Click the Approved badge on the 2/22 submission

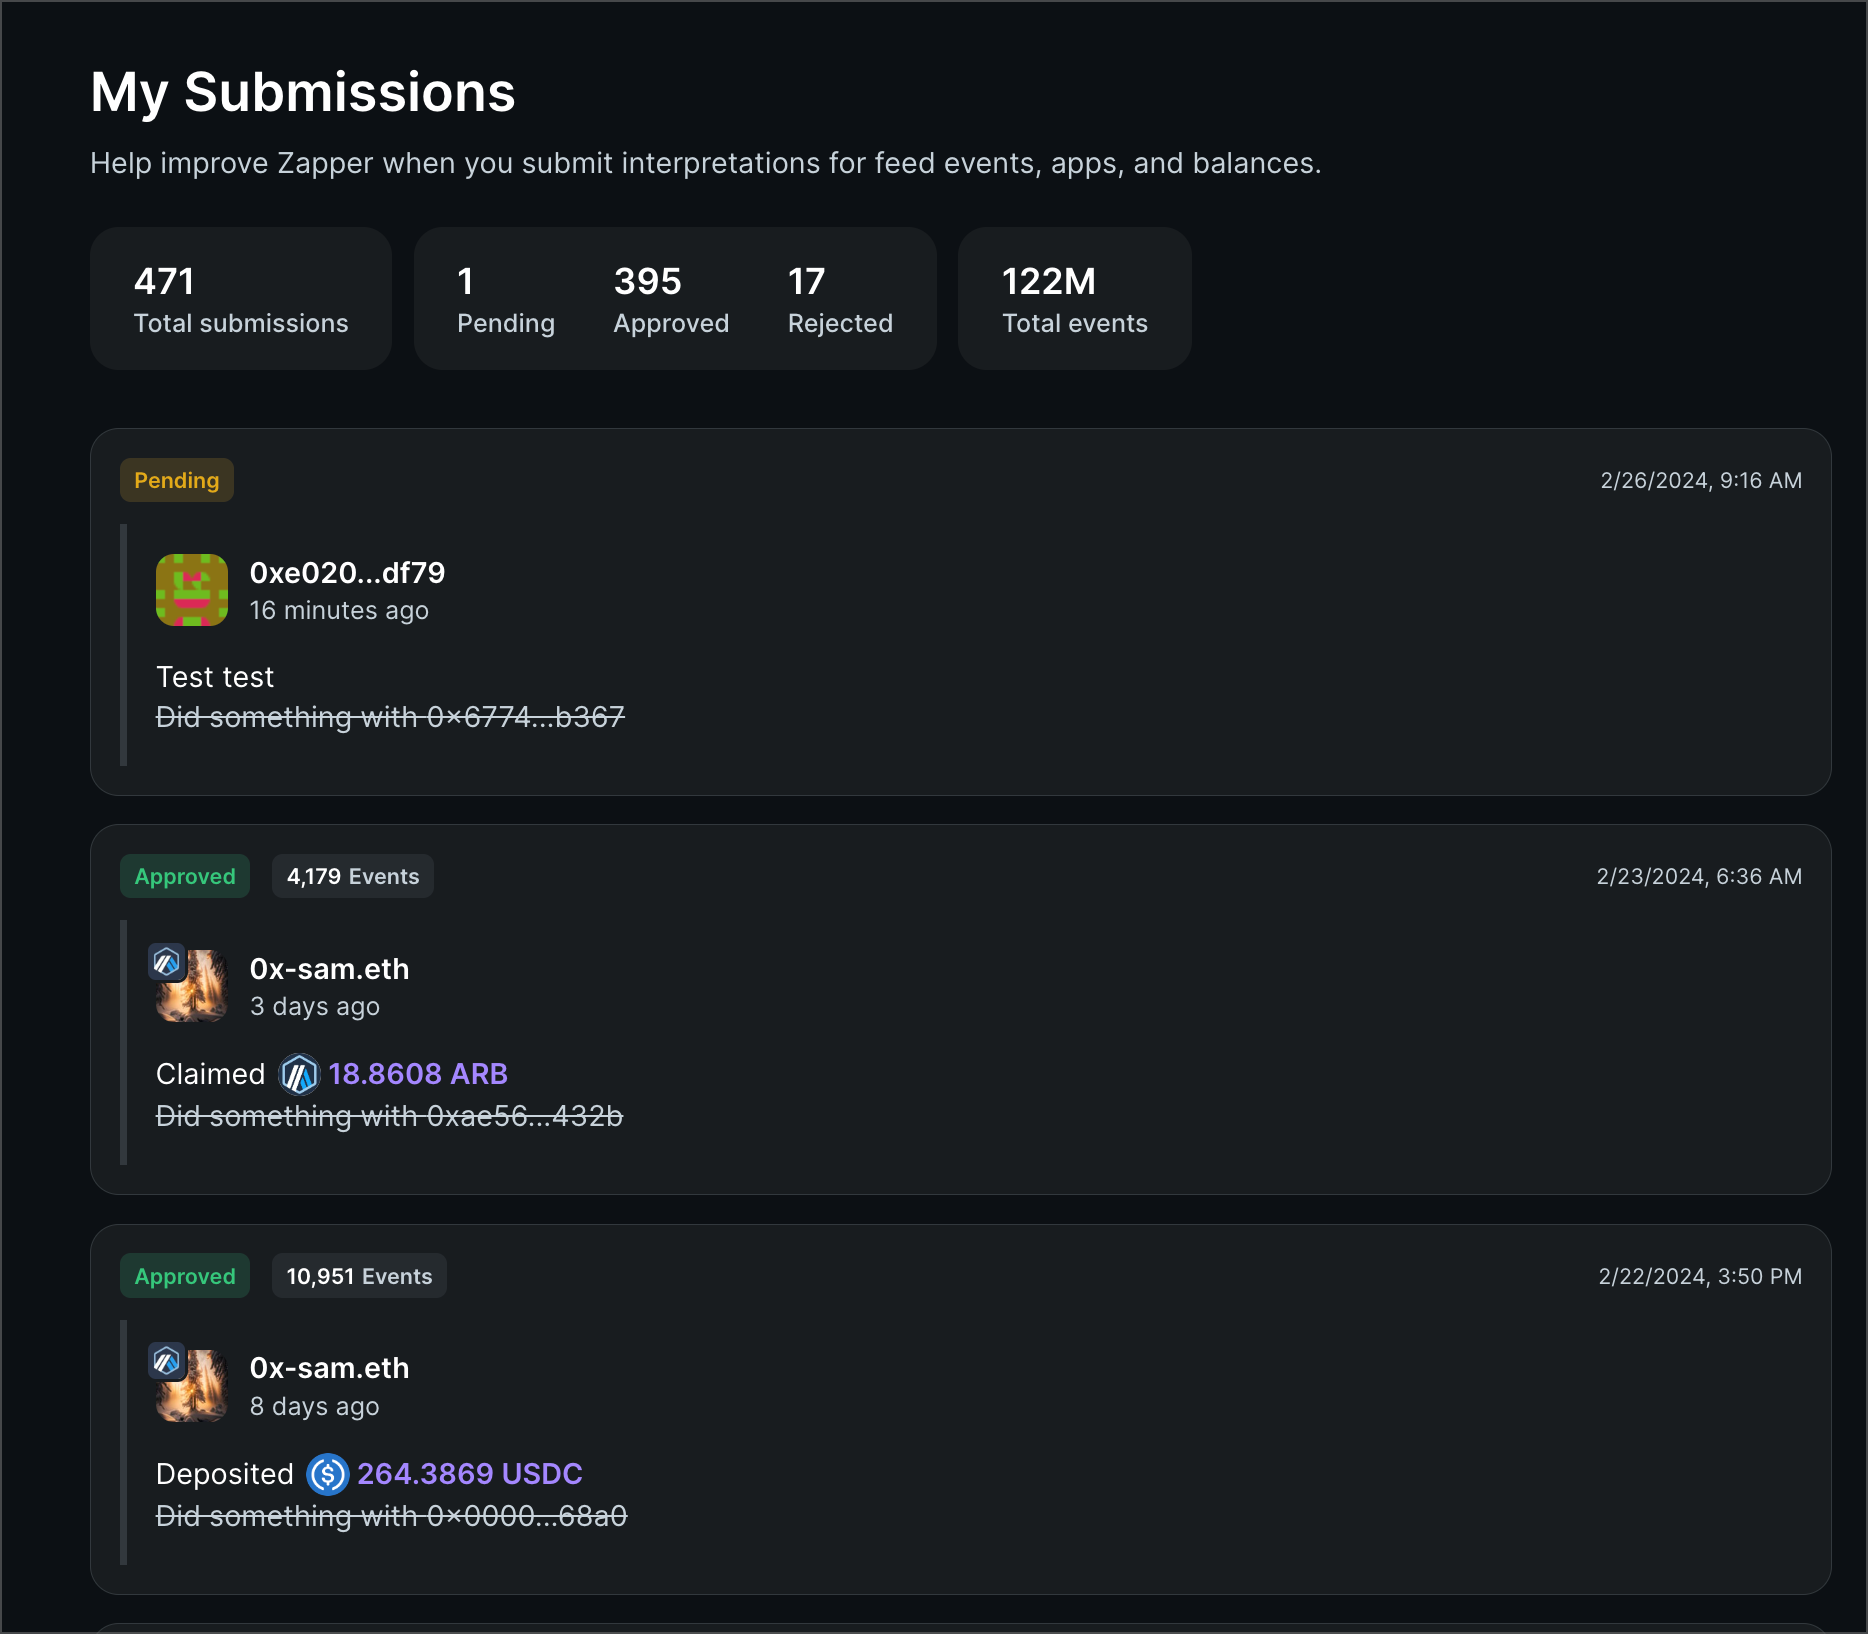point(184,1276)
